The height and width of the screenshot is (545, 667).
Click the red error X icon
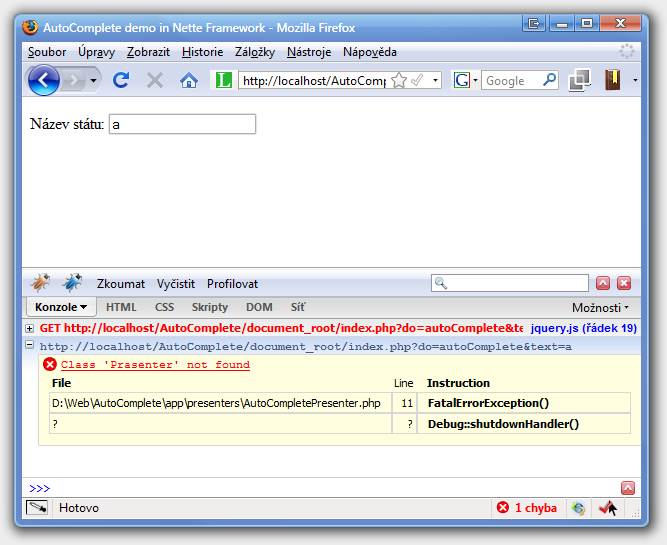coord(50,364)
